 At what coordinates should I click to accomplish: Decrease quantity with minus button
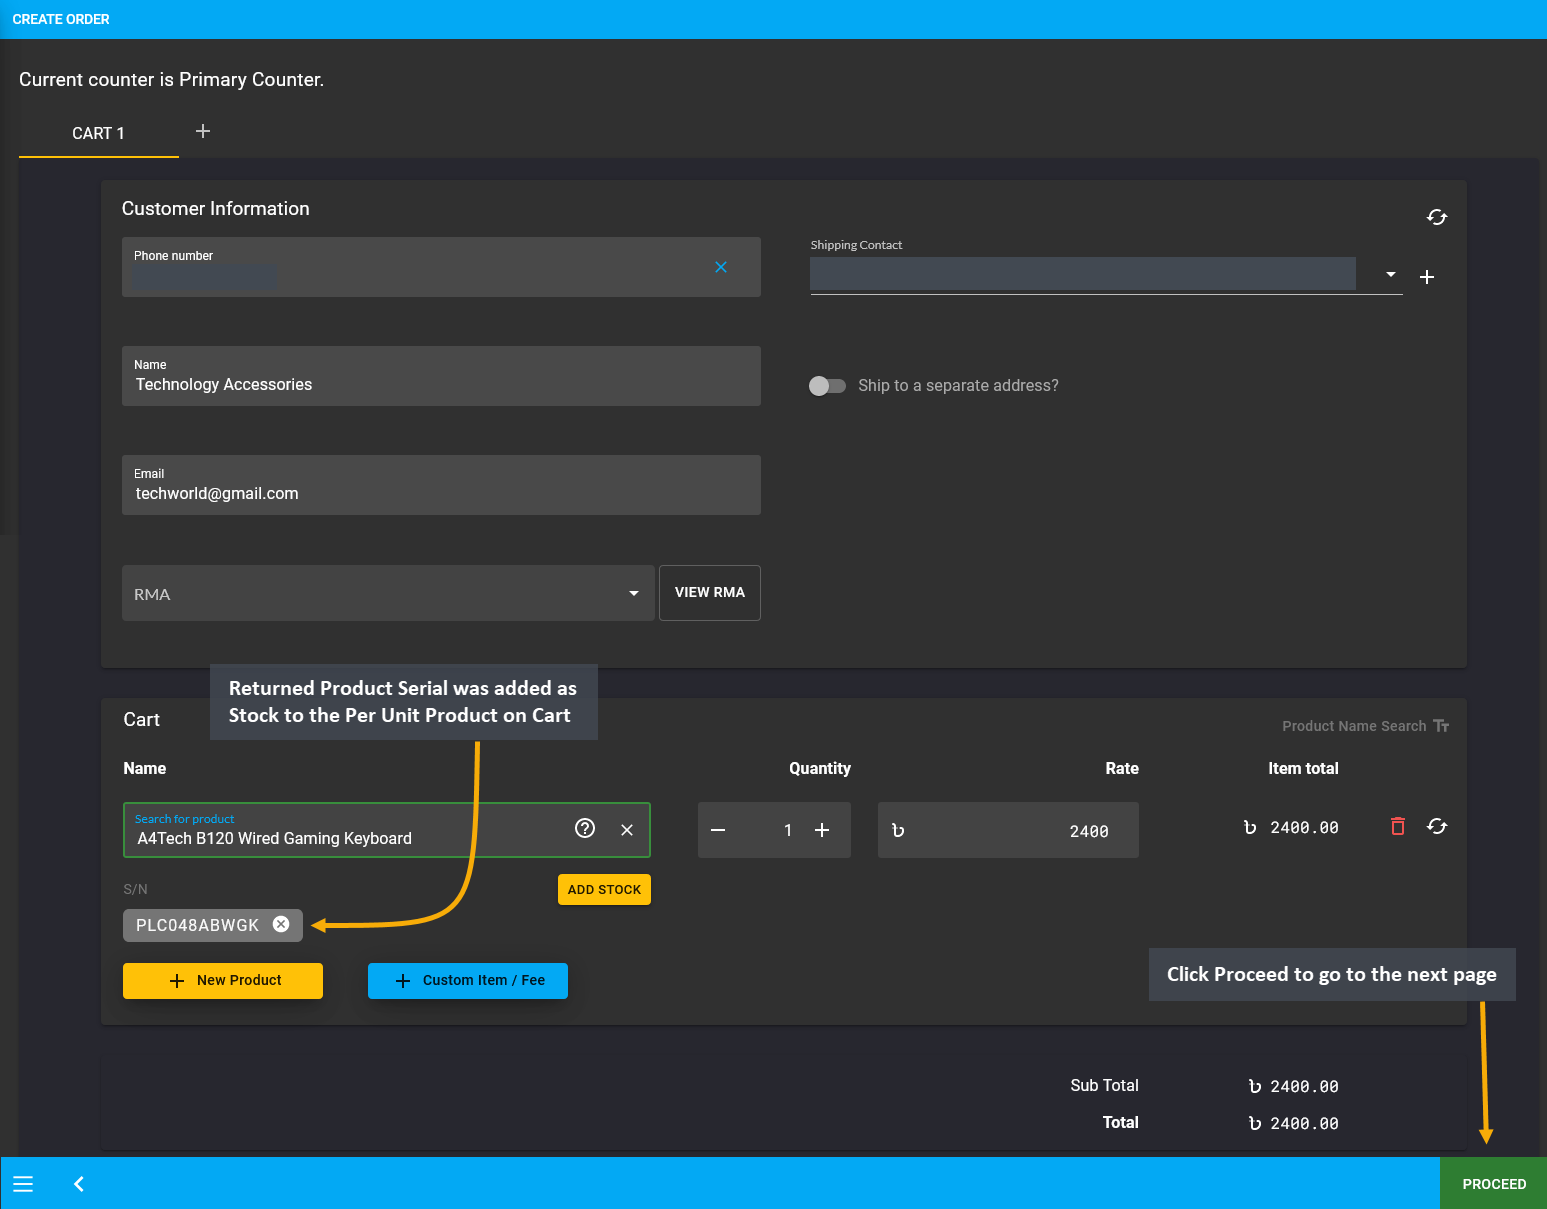(x=718, y=830)
